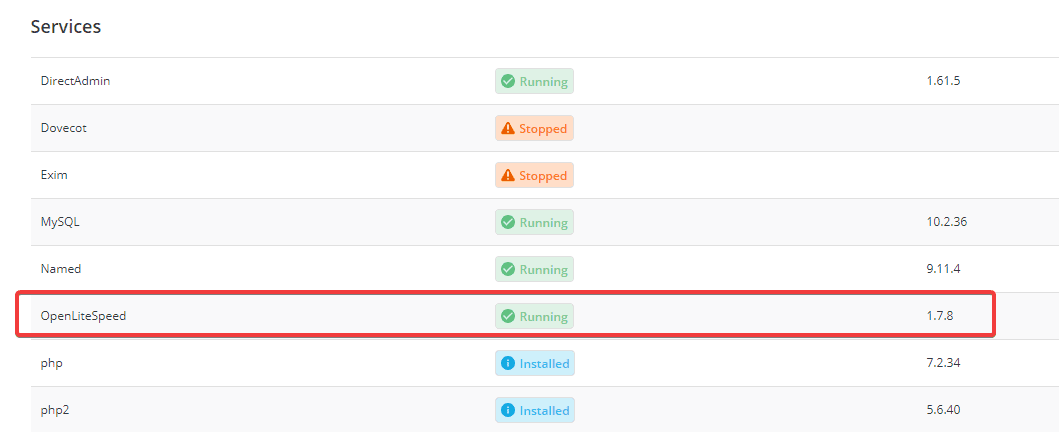1059x432 pixels.
Task: Click the blue info icon for php2
Action: point(508,410)
